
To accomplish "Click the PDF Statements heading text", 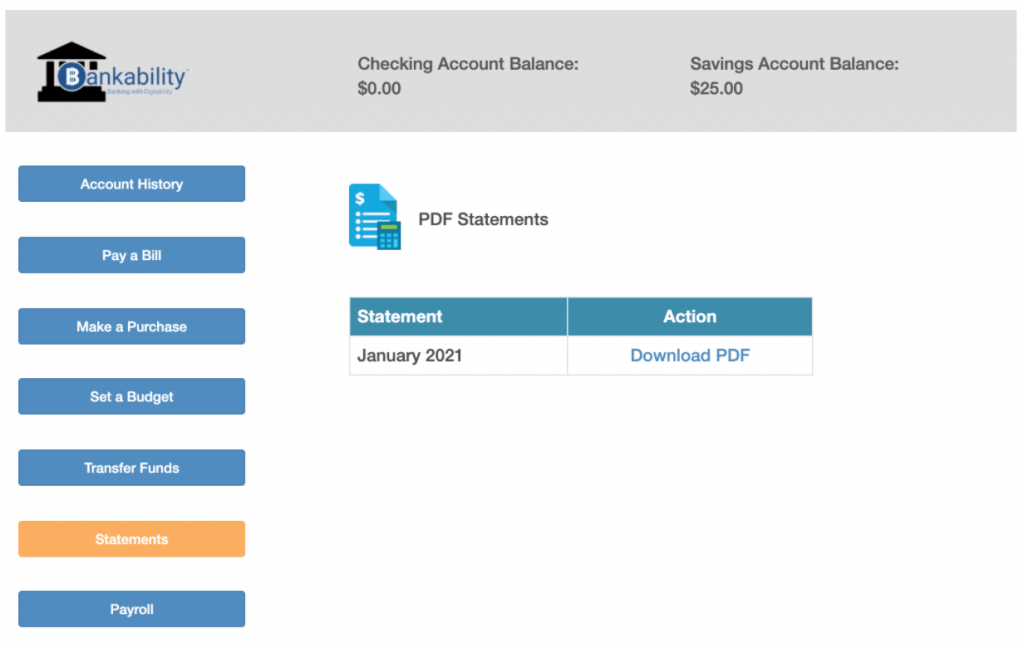I will pos(483,219).
